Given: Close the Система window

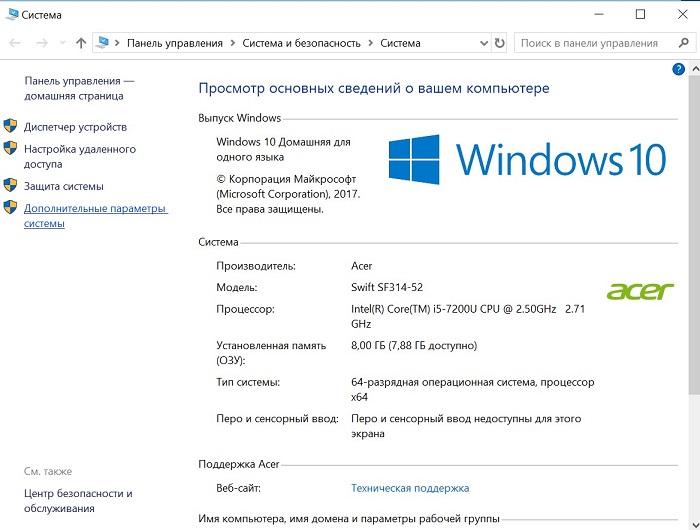Looking at the screenshot, I should [x=683, y=14].
